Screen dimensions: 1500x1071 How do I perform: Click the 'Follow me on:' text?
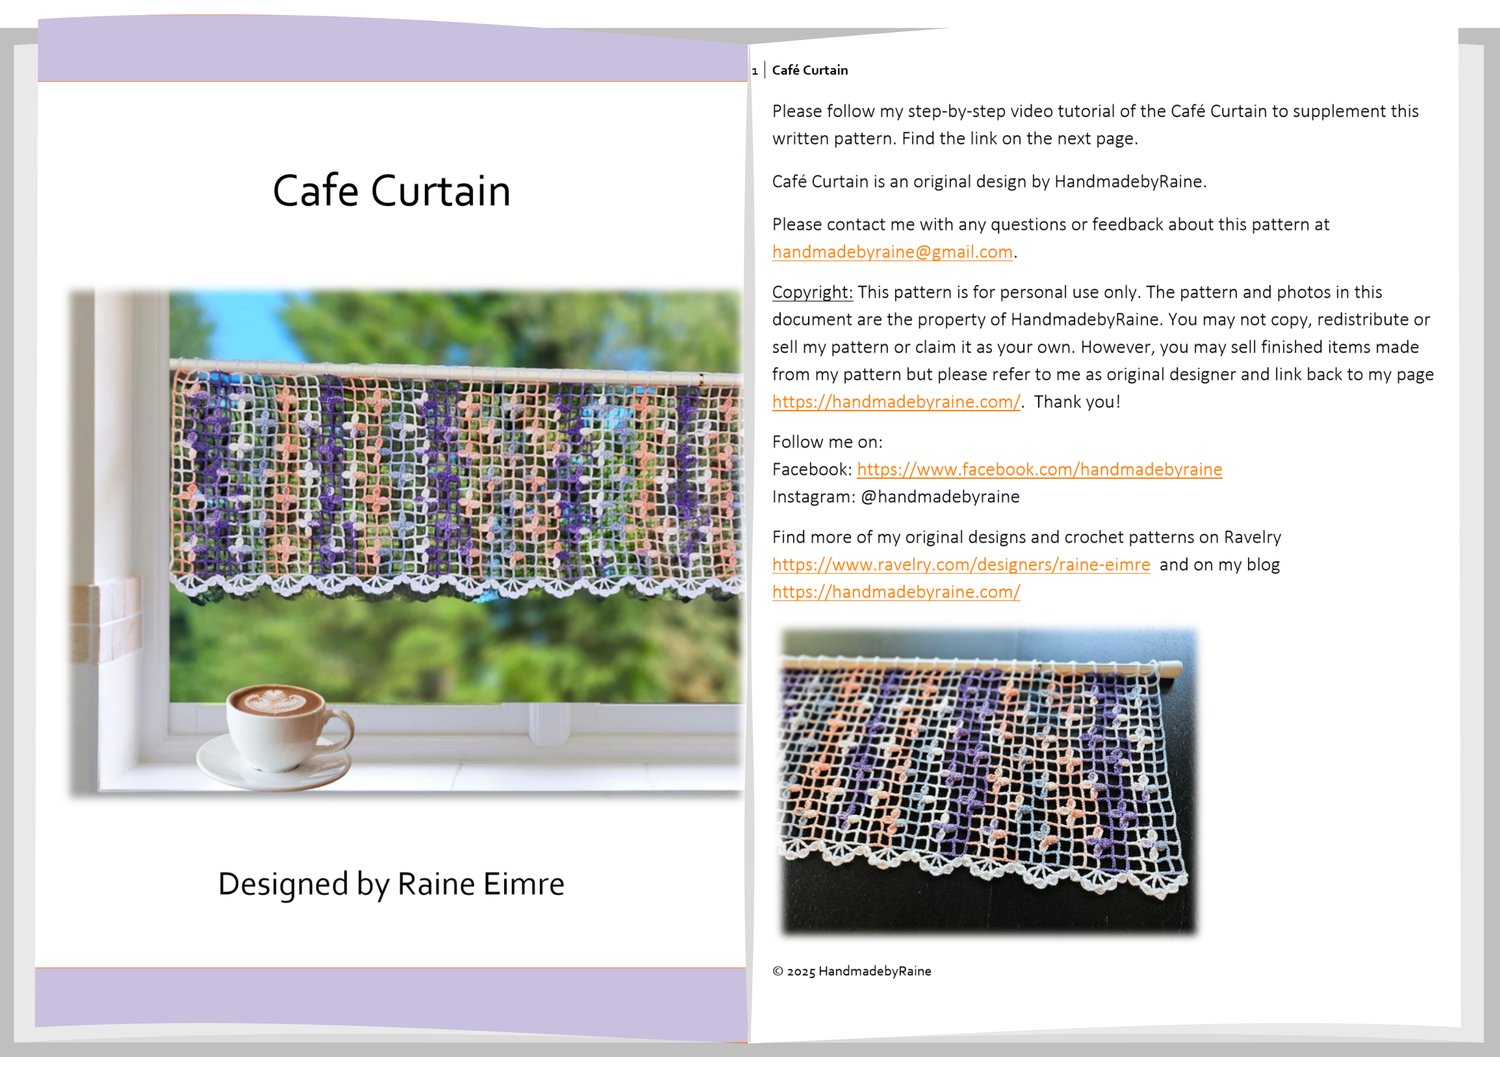click(x=827, y=442)
